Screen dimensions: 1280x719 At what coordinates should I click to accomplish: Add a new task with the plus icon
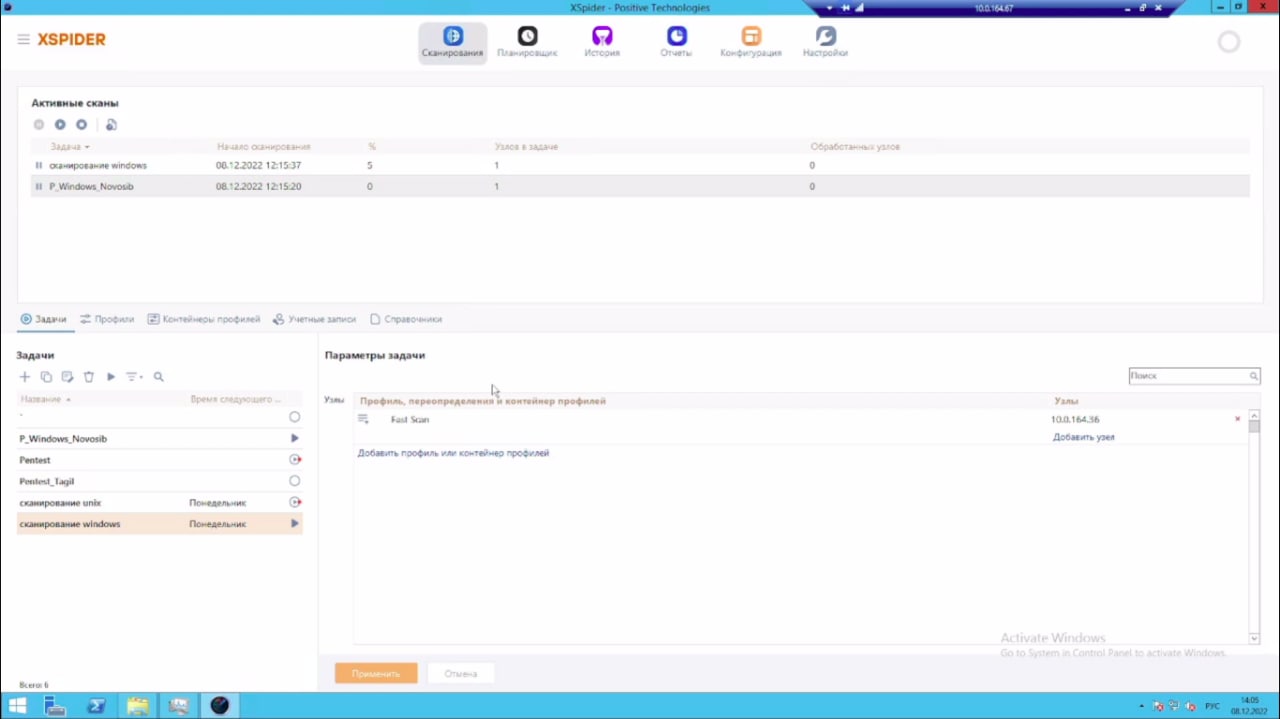(x=25, y=377)
